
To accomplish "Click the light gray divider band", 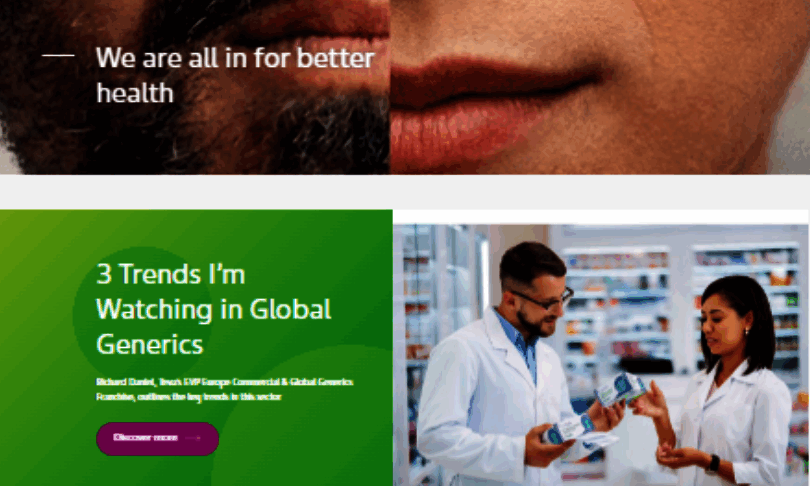I will click(405, 191).
